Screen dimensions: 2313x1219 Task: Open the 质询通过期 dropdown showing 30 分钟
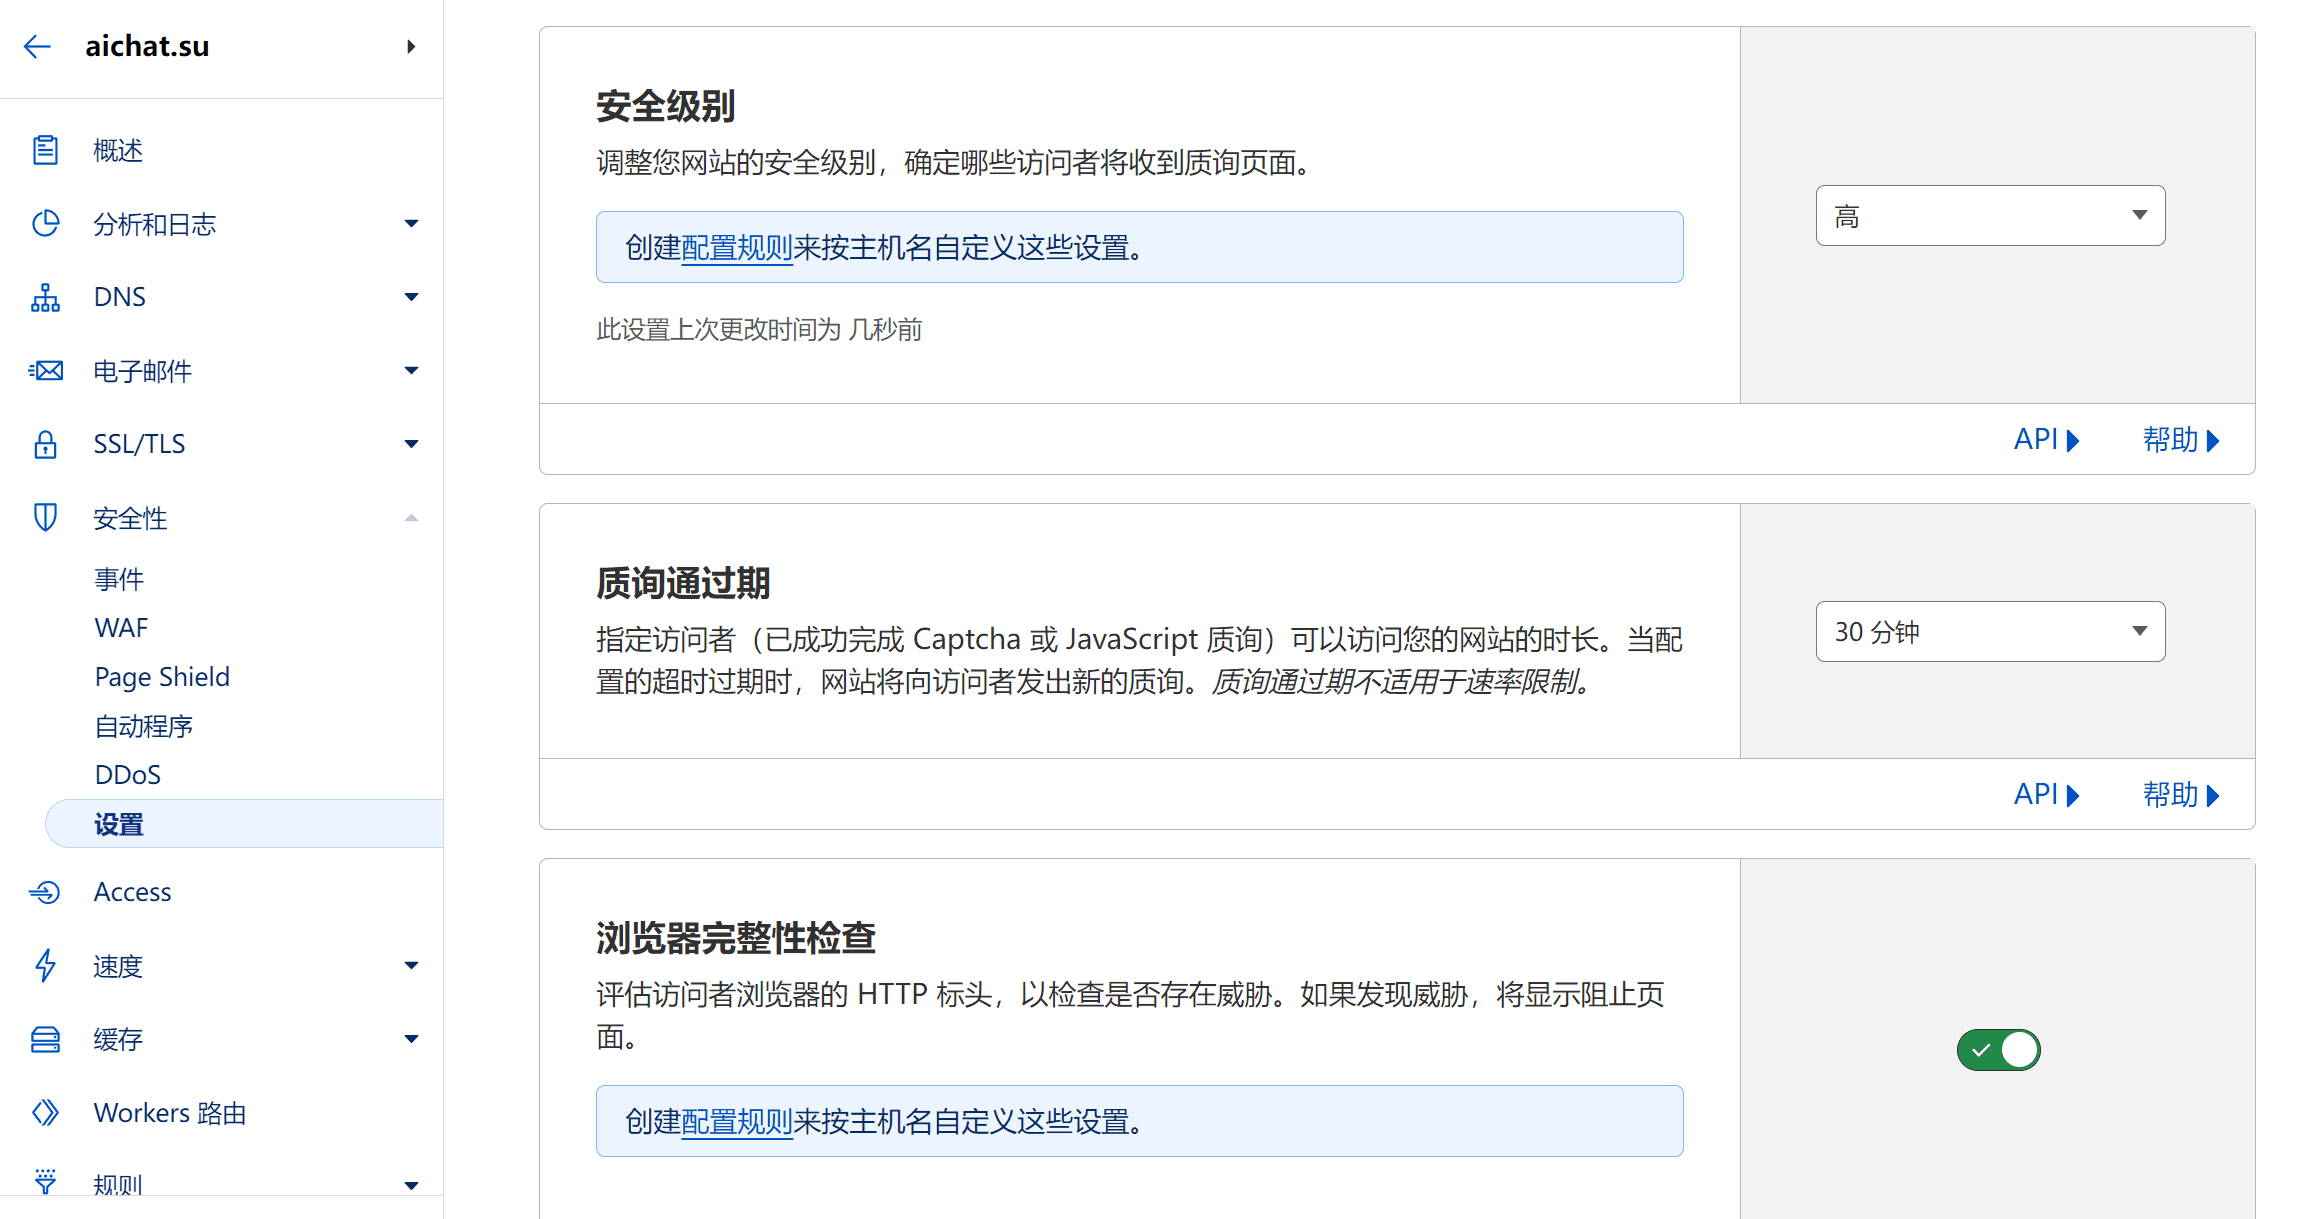tap(1990, 631)
